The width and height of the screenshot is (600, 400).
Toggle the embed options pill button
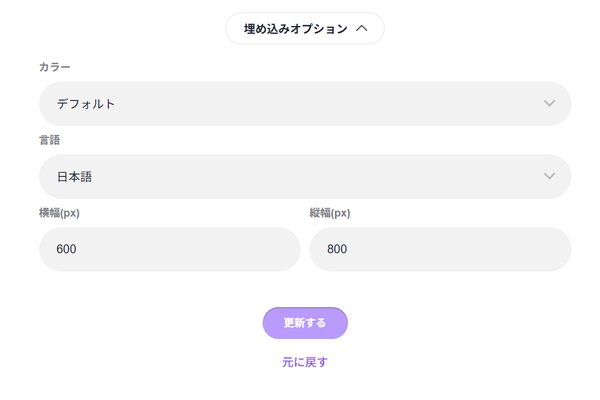[x=305, y=29]
